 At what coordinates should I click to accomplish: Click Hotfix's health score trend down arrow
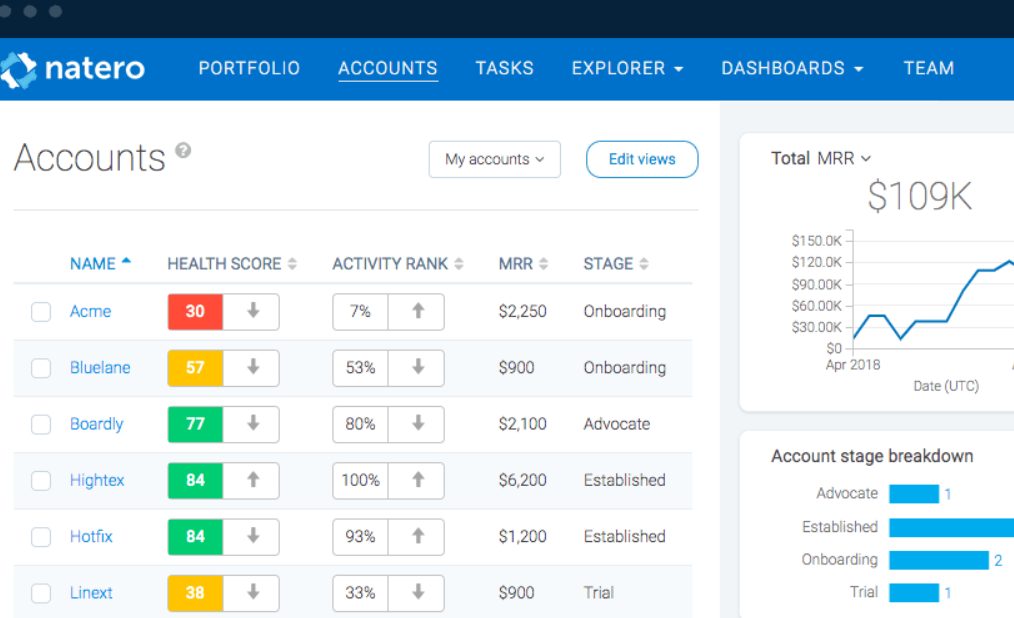(x=253, y=536)
